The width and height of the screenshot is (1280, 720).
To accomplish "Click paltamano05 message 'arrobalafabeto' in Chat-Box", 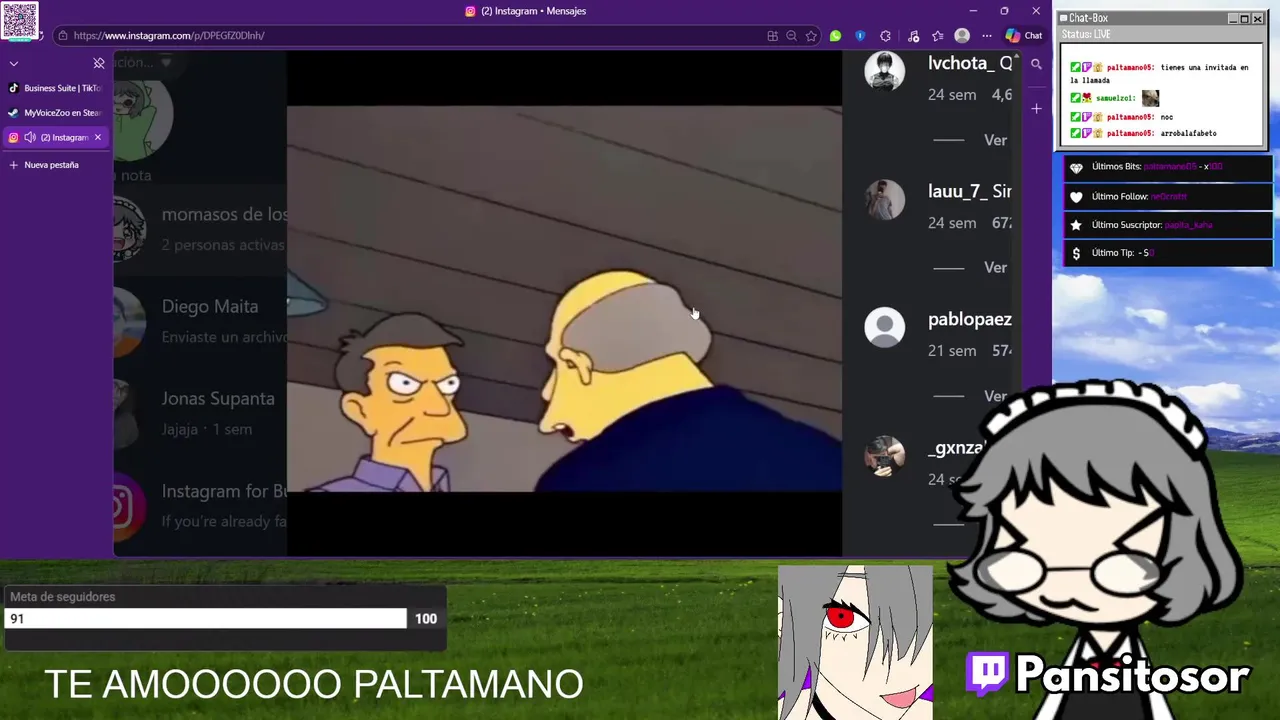I will (x=1188, y=133).
